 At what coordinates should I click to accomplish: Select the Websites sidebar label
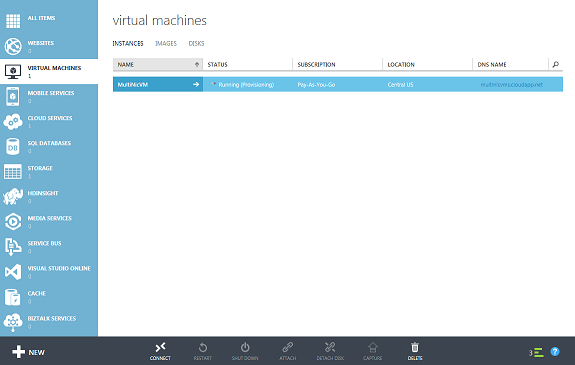pyautogui.click(x=41, y=43)
